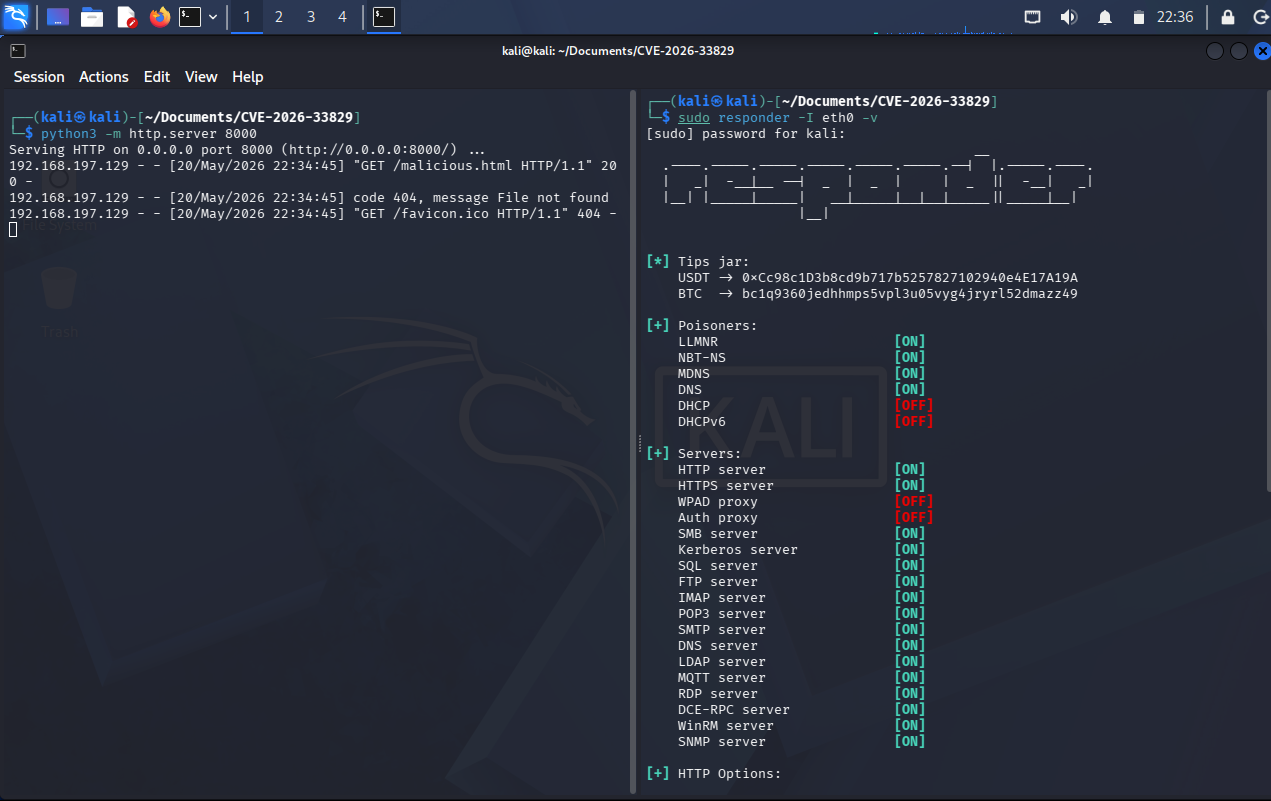Image resolution: width=1271 pixels, height=801 pixels.
Task: Click the 'Auth proxy' label
Action: (718, 517)
